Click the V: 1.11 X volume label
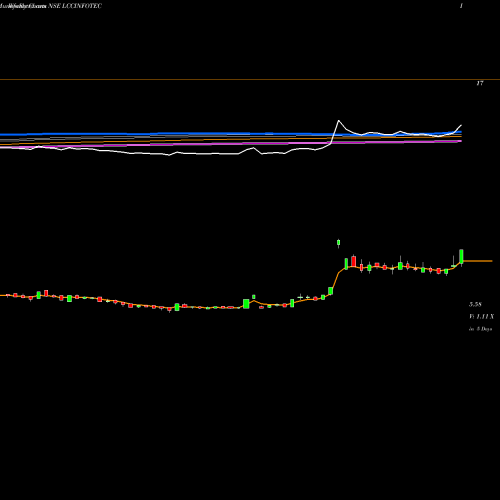 (481, 316)
